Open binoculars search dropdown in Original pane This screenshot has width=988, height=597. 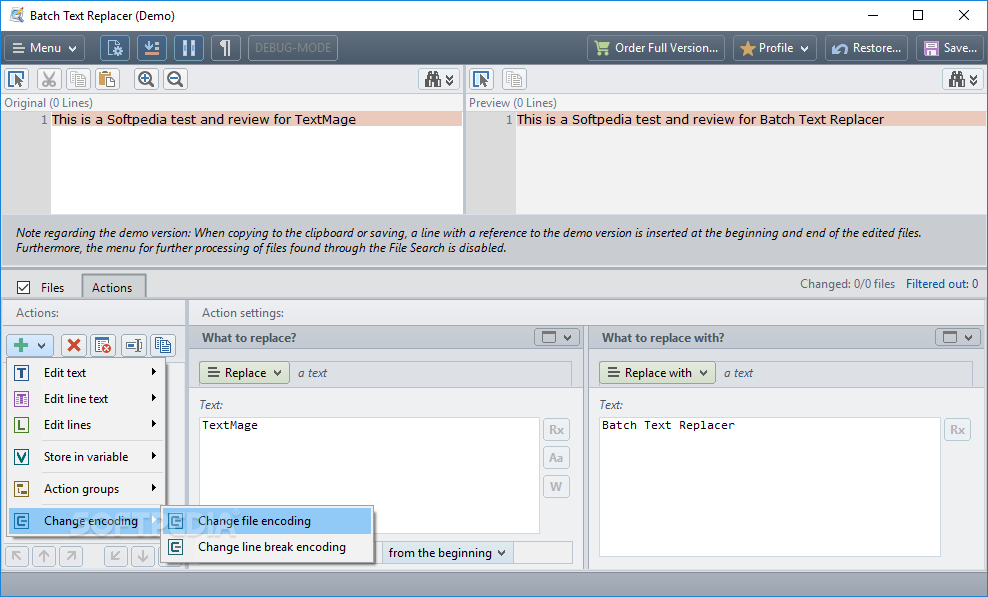pyautogui.click(x=439, y=79)
